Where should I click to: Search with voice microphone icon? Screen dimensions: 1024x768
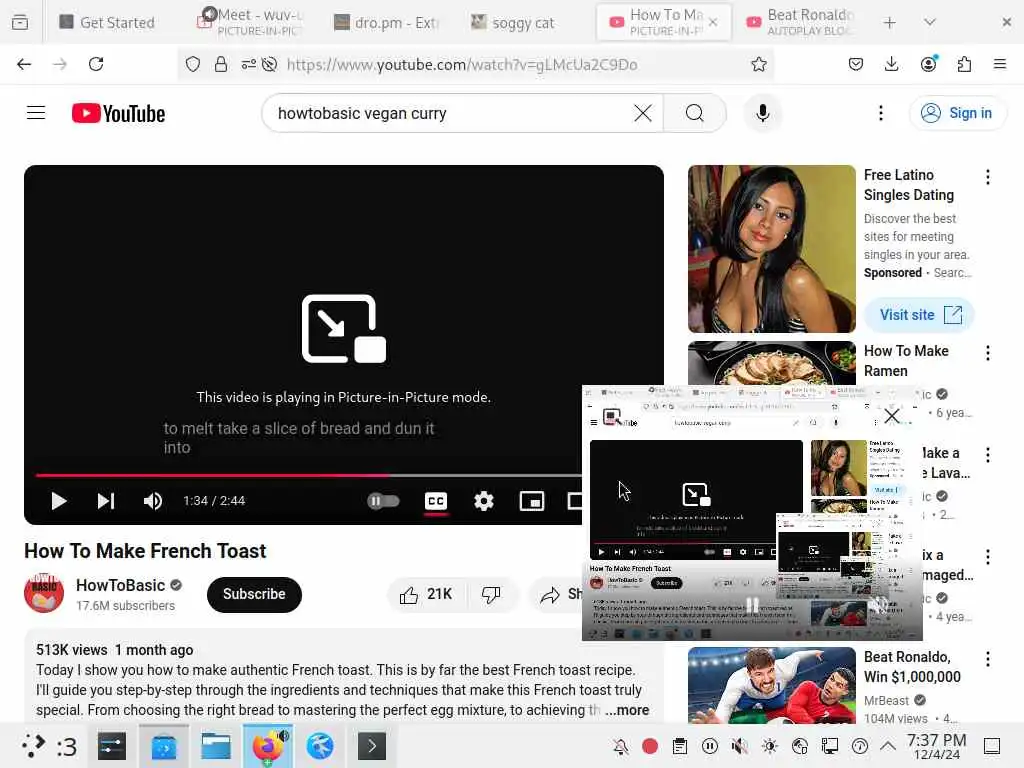(x=762, y=113)
